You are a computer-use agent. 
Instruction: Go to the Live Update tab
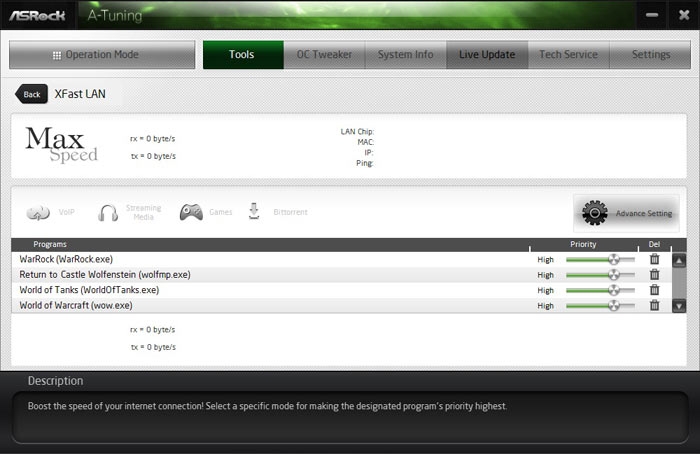(x=487, y=54)
